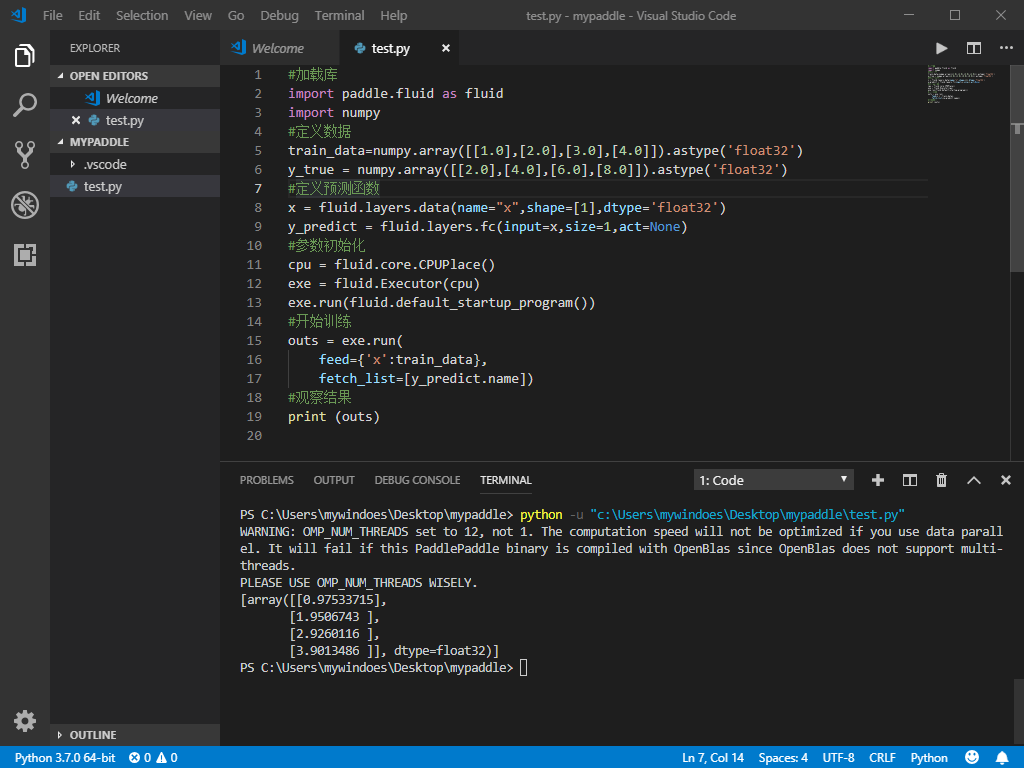Select Welcome in Open Editors list

[x=135, y=98]
